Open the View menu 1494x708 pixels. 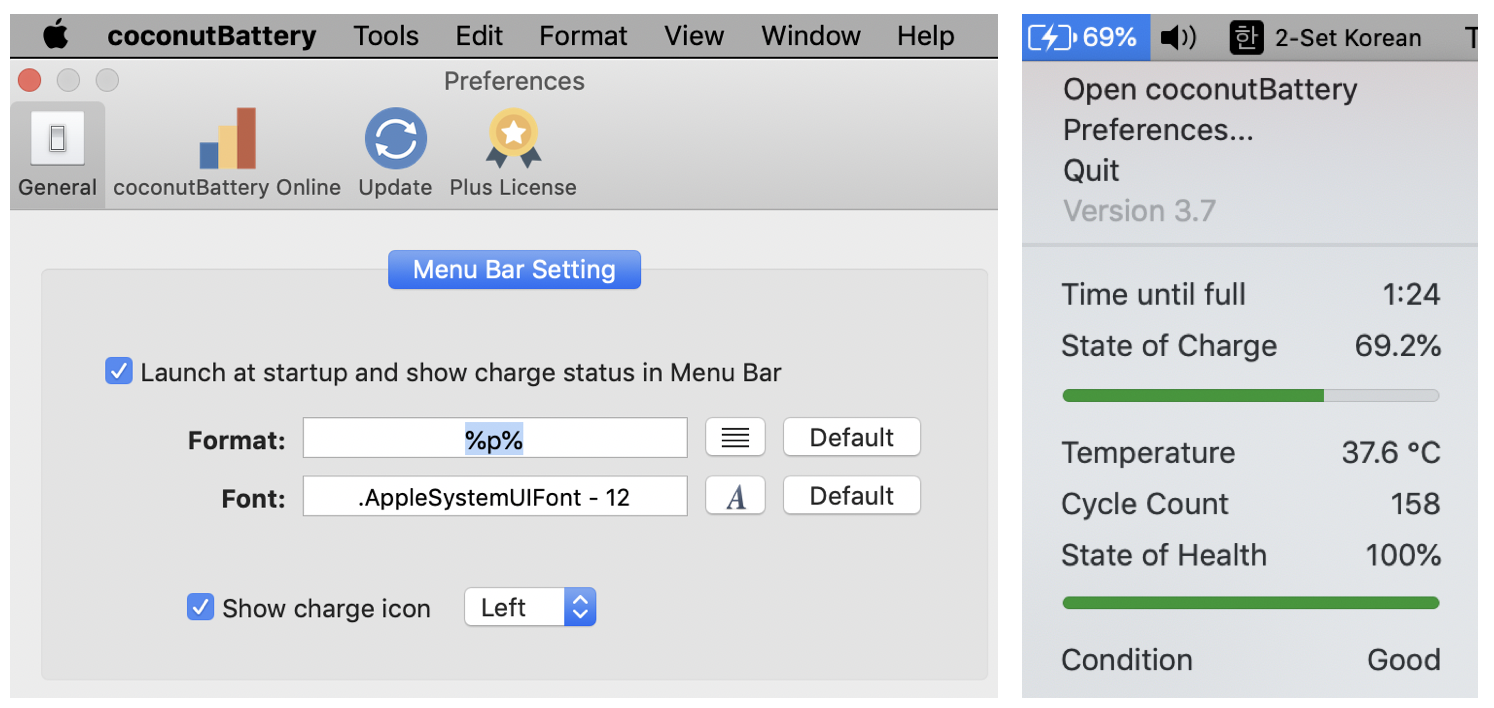click(694, 36)
